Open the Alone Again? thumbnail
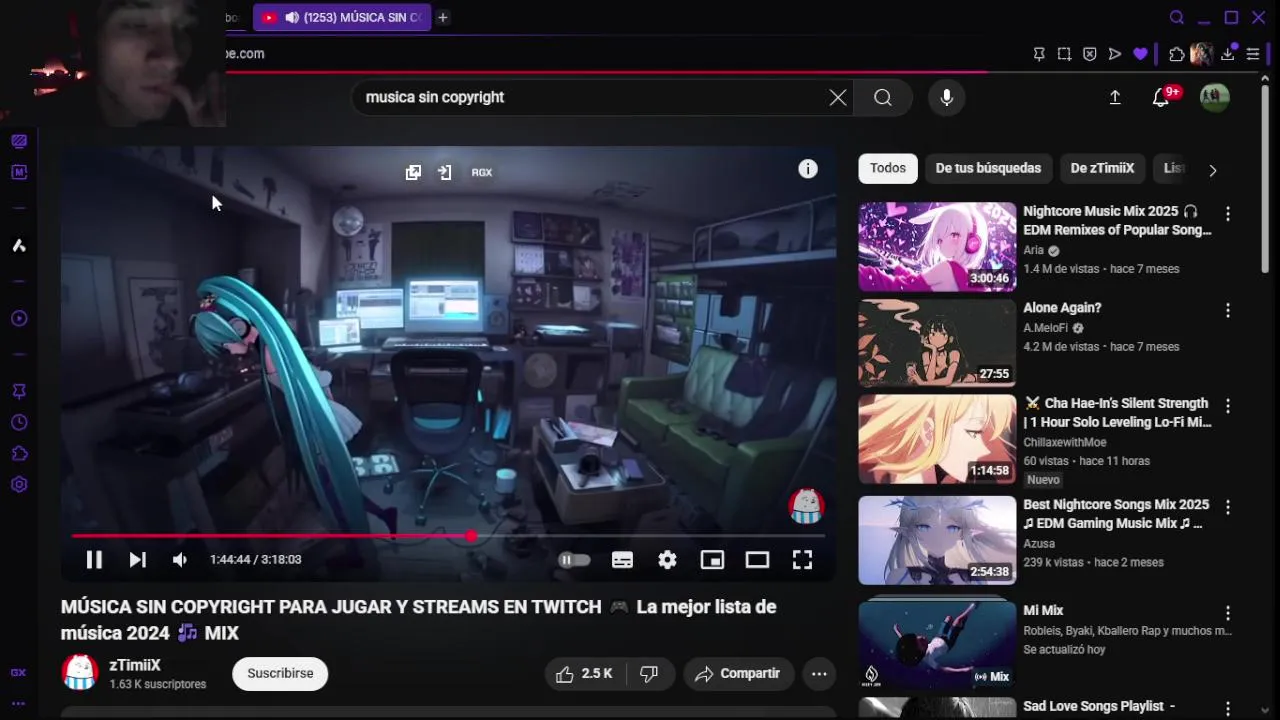 pyautogui.click(x=937, y=343)
